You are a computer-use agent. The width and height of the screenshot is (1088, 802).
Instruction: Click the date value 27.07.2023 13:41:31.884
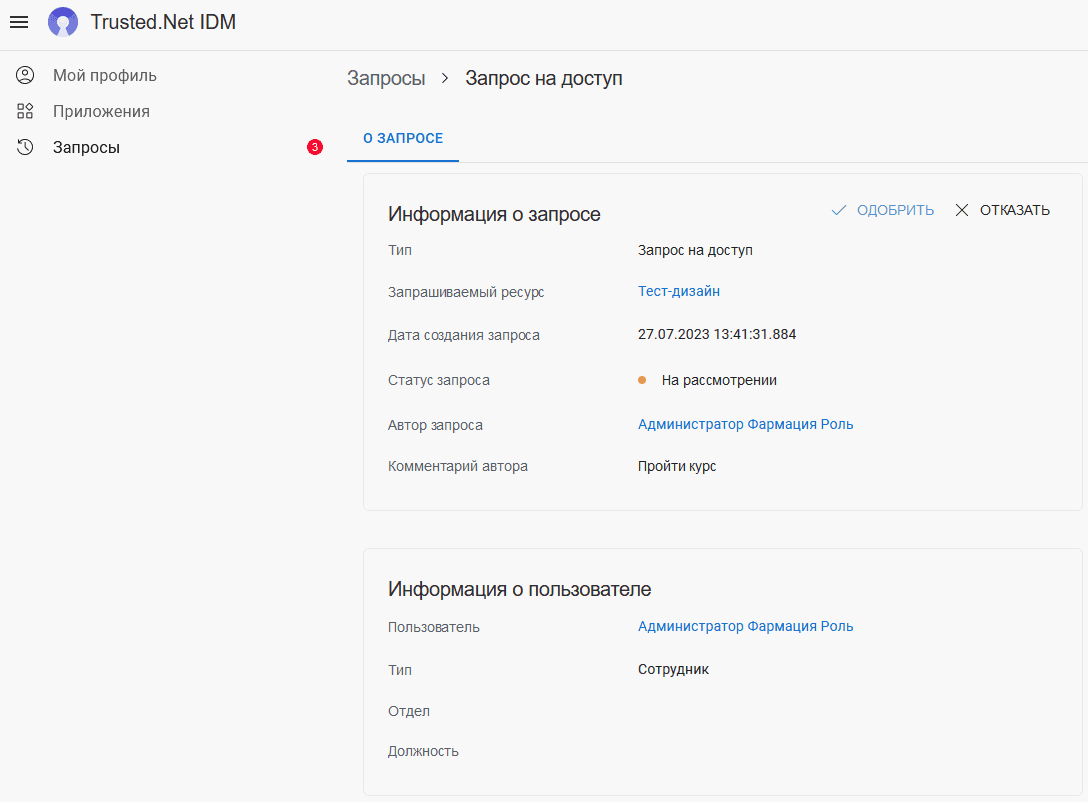717,334
